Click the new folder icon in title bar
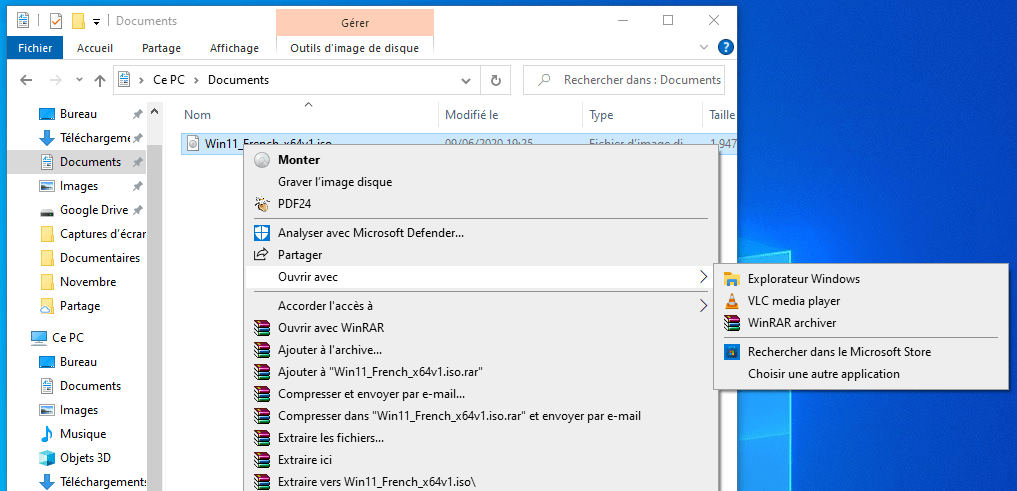The width and height of the screenshot is (1017, 491). tap(78, 21)
